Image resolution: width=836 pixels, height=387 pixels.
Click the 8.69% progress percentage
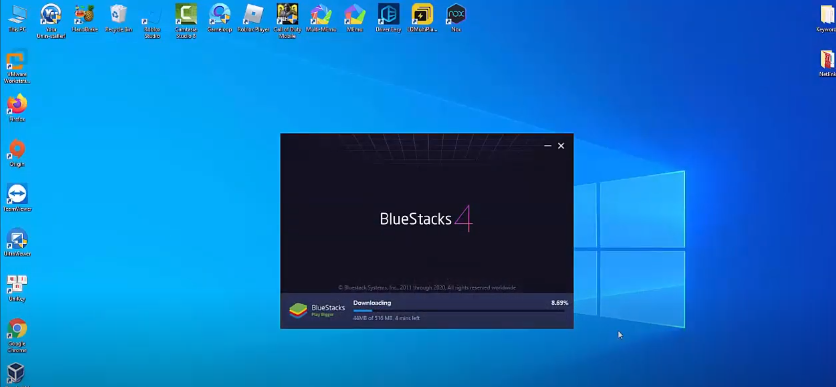[x=559, y=303]
